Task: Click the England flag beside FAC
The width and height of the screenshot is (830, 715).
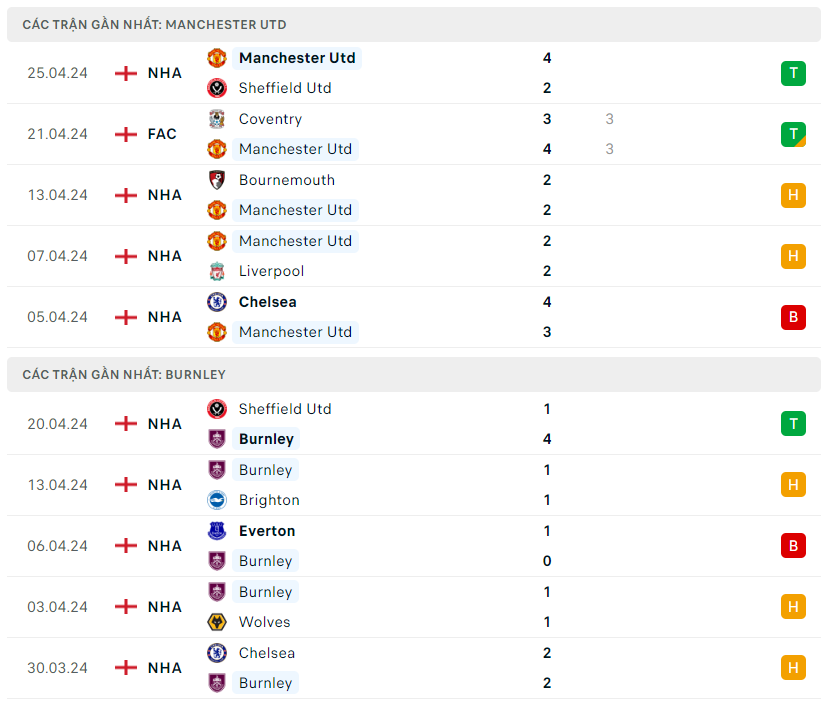Action: coord(126,134)
